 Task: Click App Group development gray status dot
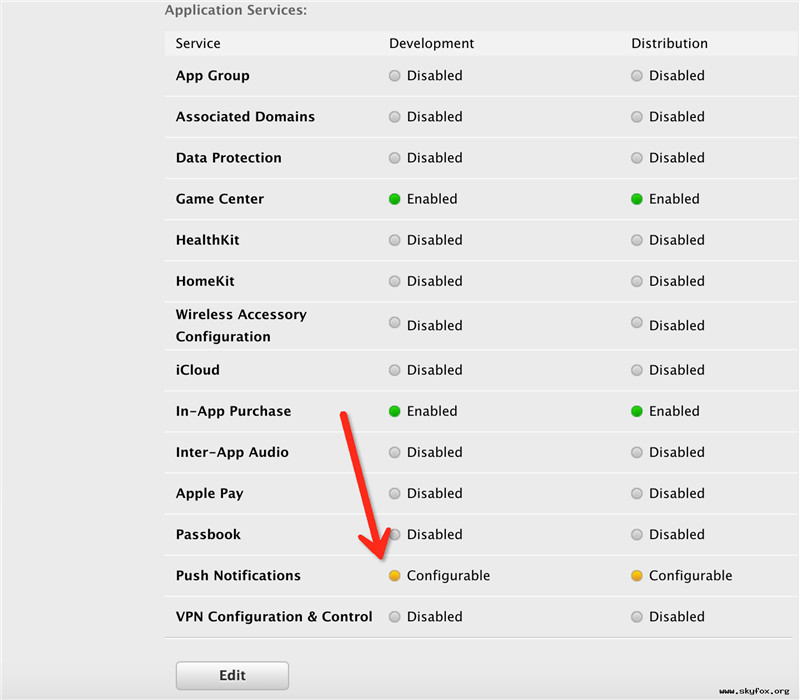[x=395, y=76]
